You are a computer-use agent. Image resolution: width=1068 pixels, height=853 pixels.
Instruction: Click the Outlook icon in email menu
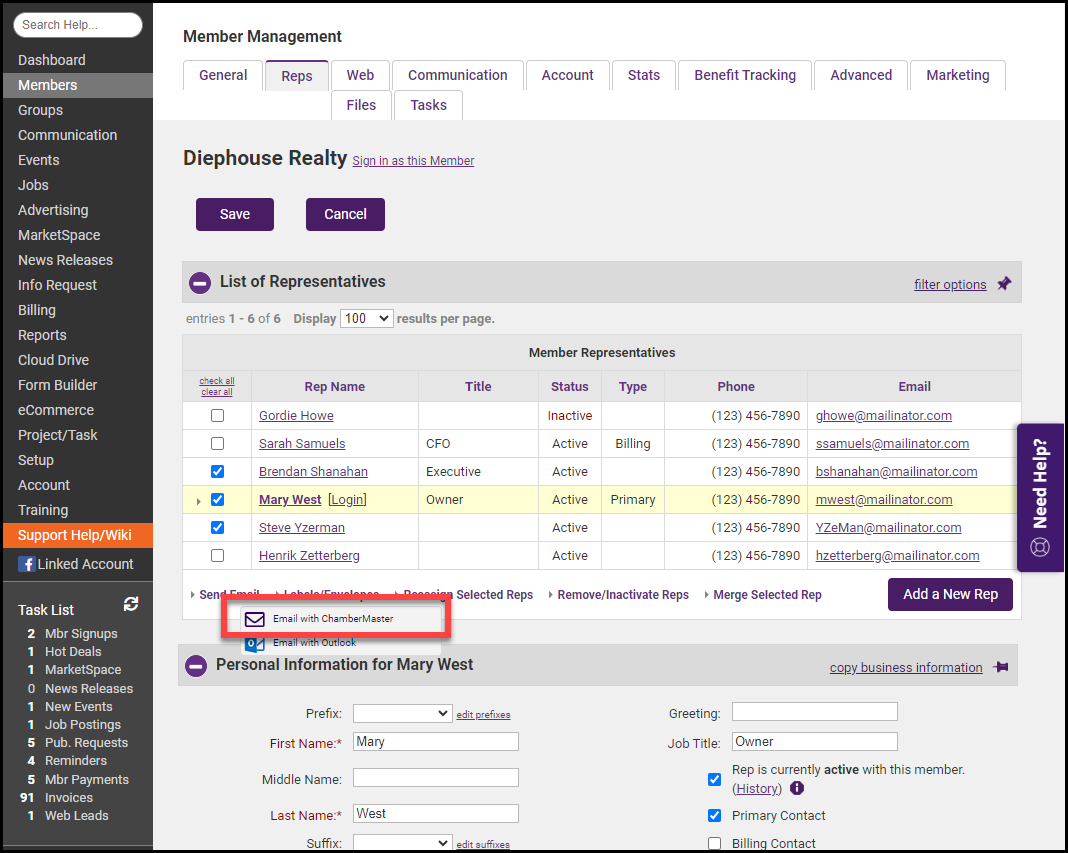click(x=255, y=643)
